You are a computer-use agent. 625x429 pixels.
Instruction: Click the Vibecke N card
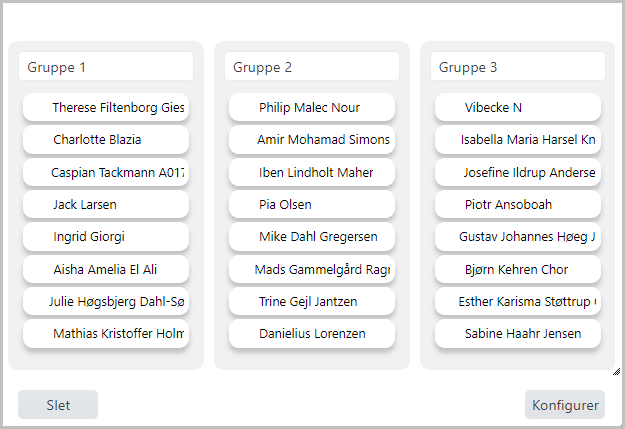coord(518,108)
